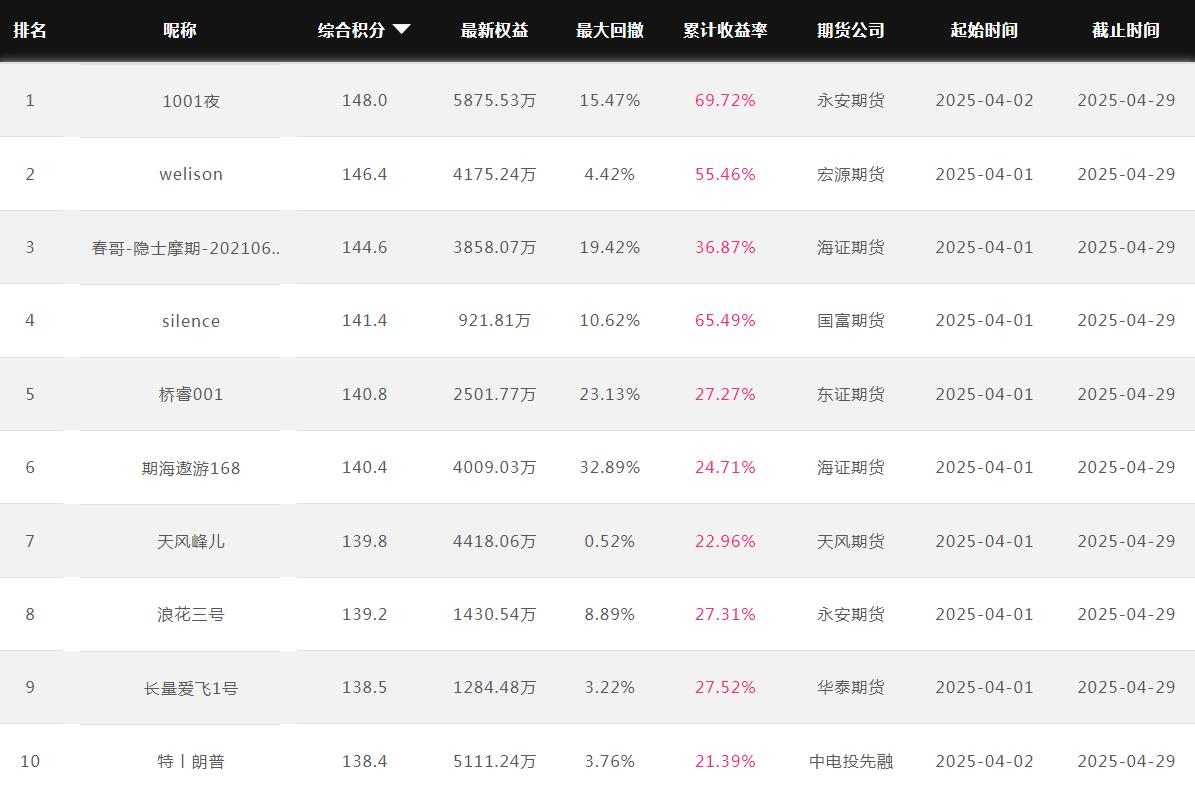Click the 累计收益率 column header

pos(725,30)
